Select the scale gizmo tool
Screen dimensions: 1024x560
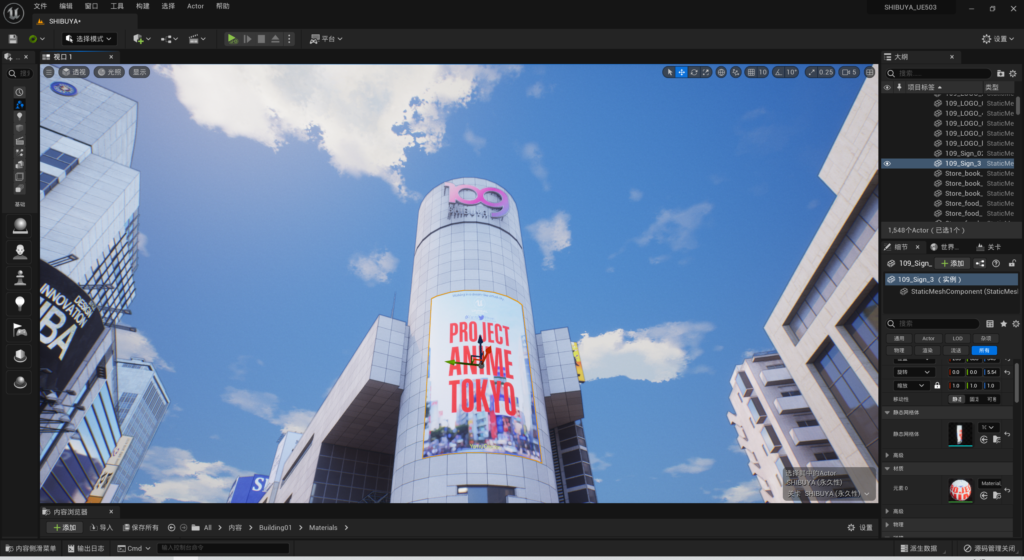pyautogui.click(x=706, y=72)
